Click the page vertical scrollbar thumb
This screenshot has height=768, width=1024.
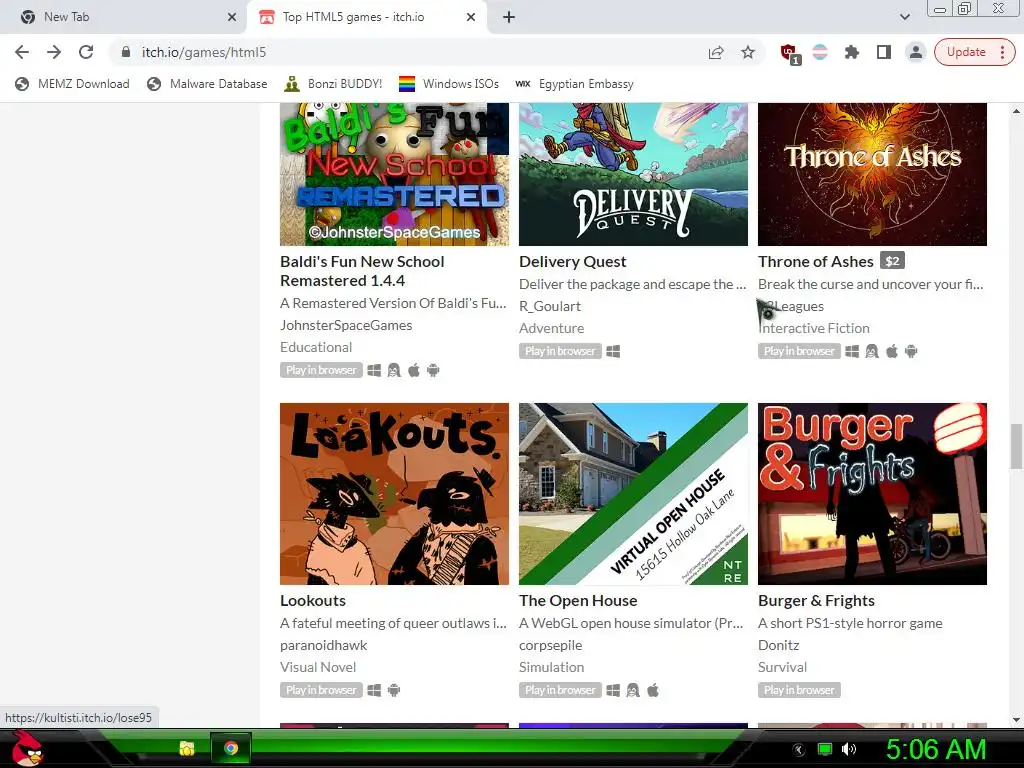[x=1016, y=446]
